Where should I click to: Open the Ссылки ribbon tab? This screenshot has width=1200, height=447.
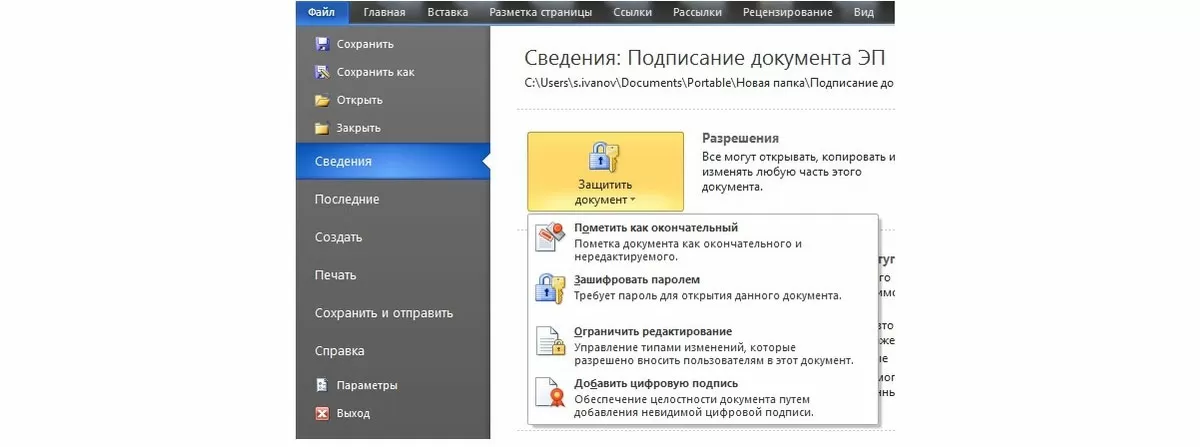click(630, 12)
